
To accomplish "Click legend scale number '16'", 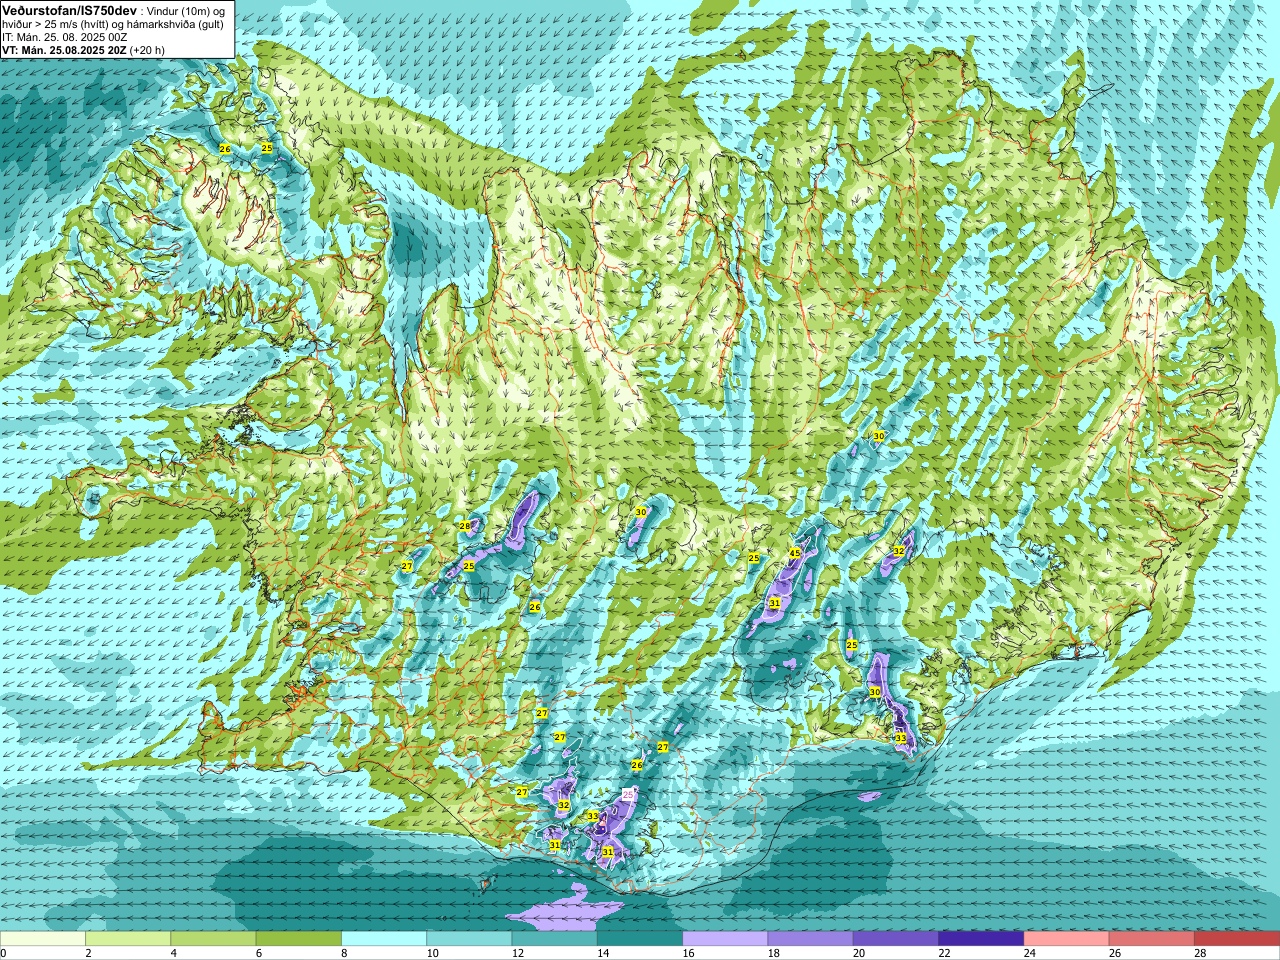I will 688,953.
